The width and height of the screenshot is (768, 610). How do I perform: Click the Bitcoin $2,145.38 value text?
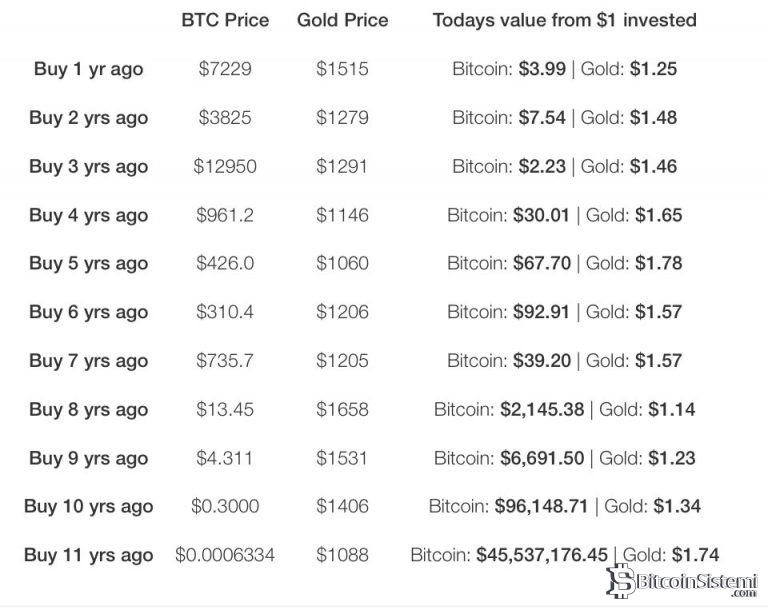click(x=509, y=410)
